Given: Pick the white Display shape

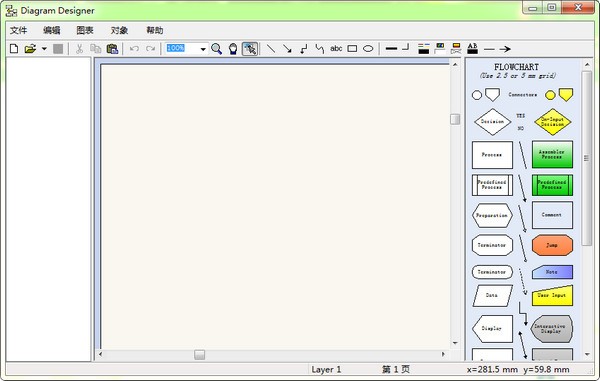Looking at the screenshot, I should click(492, 329).
